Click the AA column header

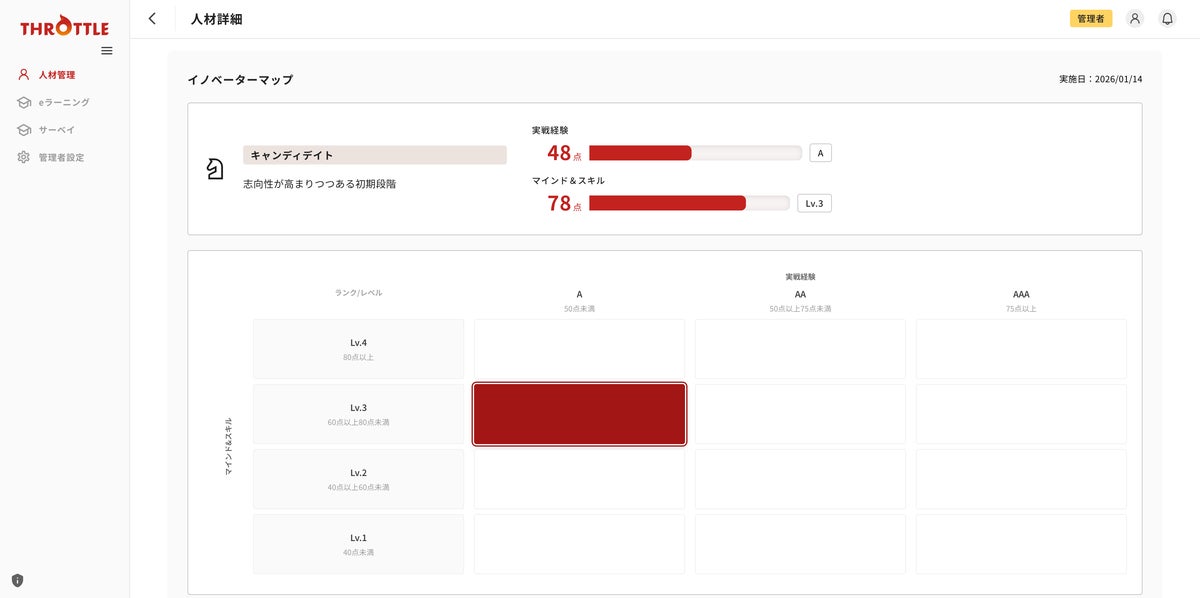(800, 294)
